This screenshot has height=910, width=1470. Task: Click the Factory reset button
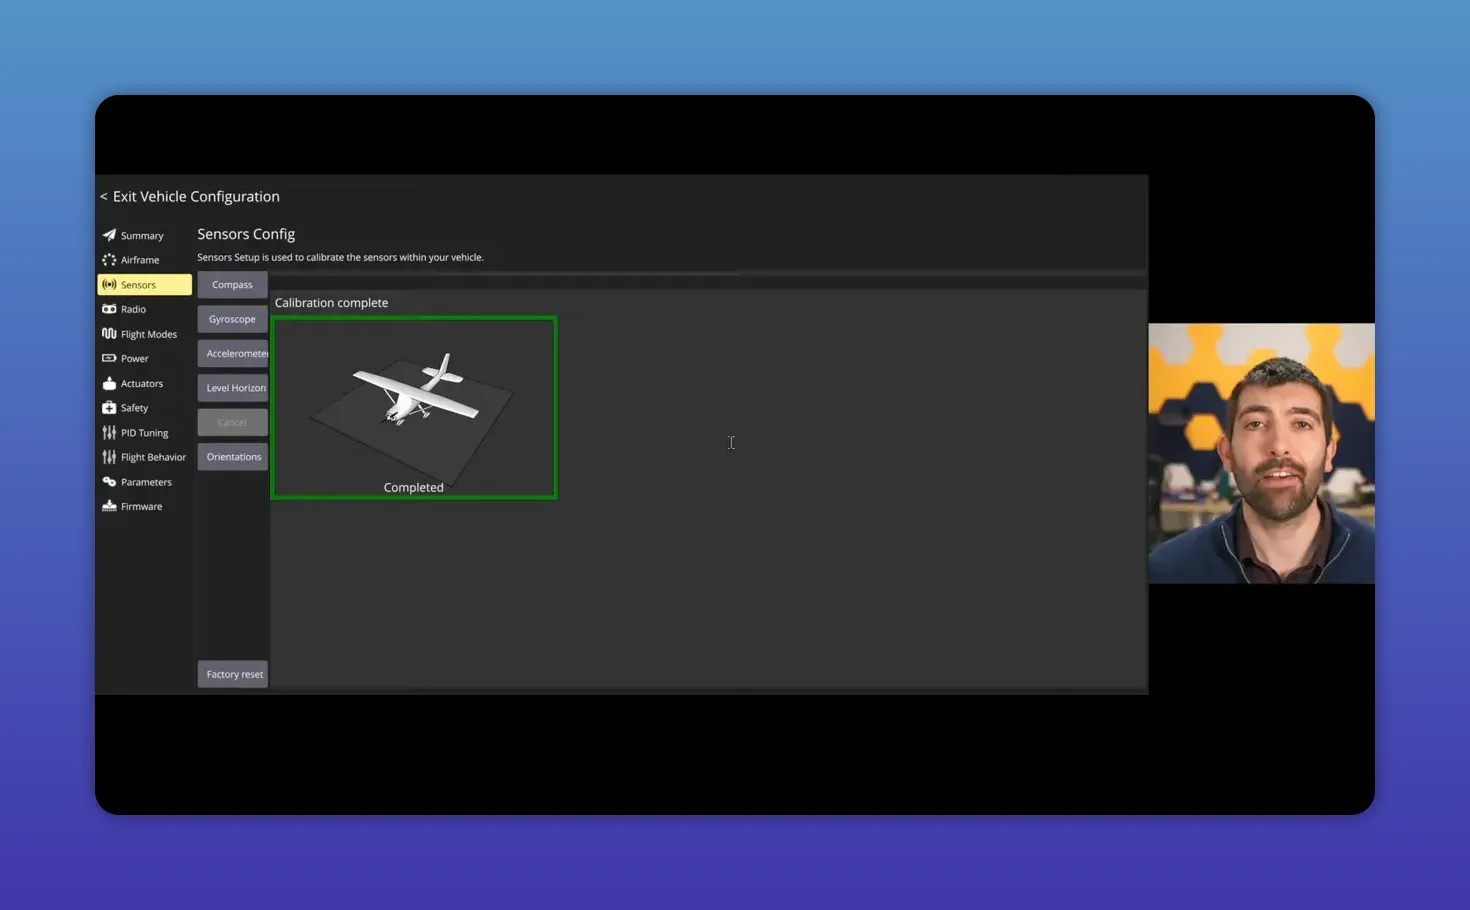(233, 675)
